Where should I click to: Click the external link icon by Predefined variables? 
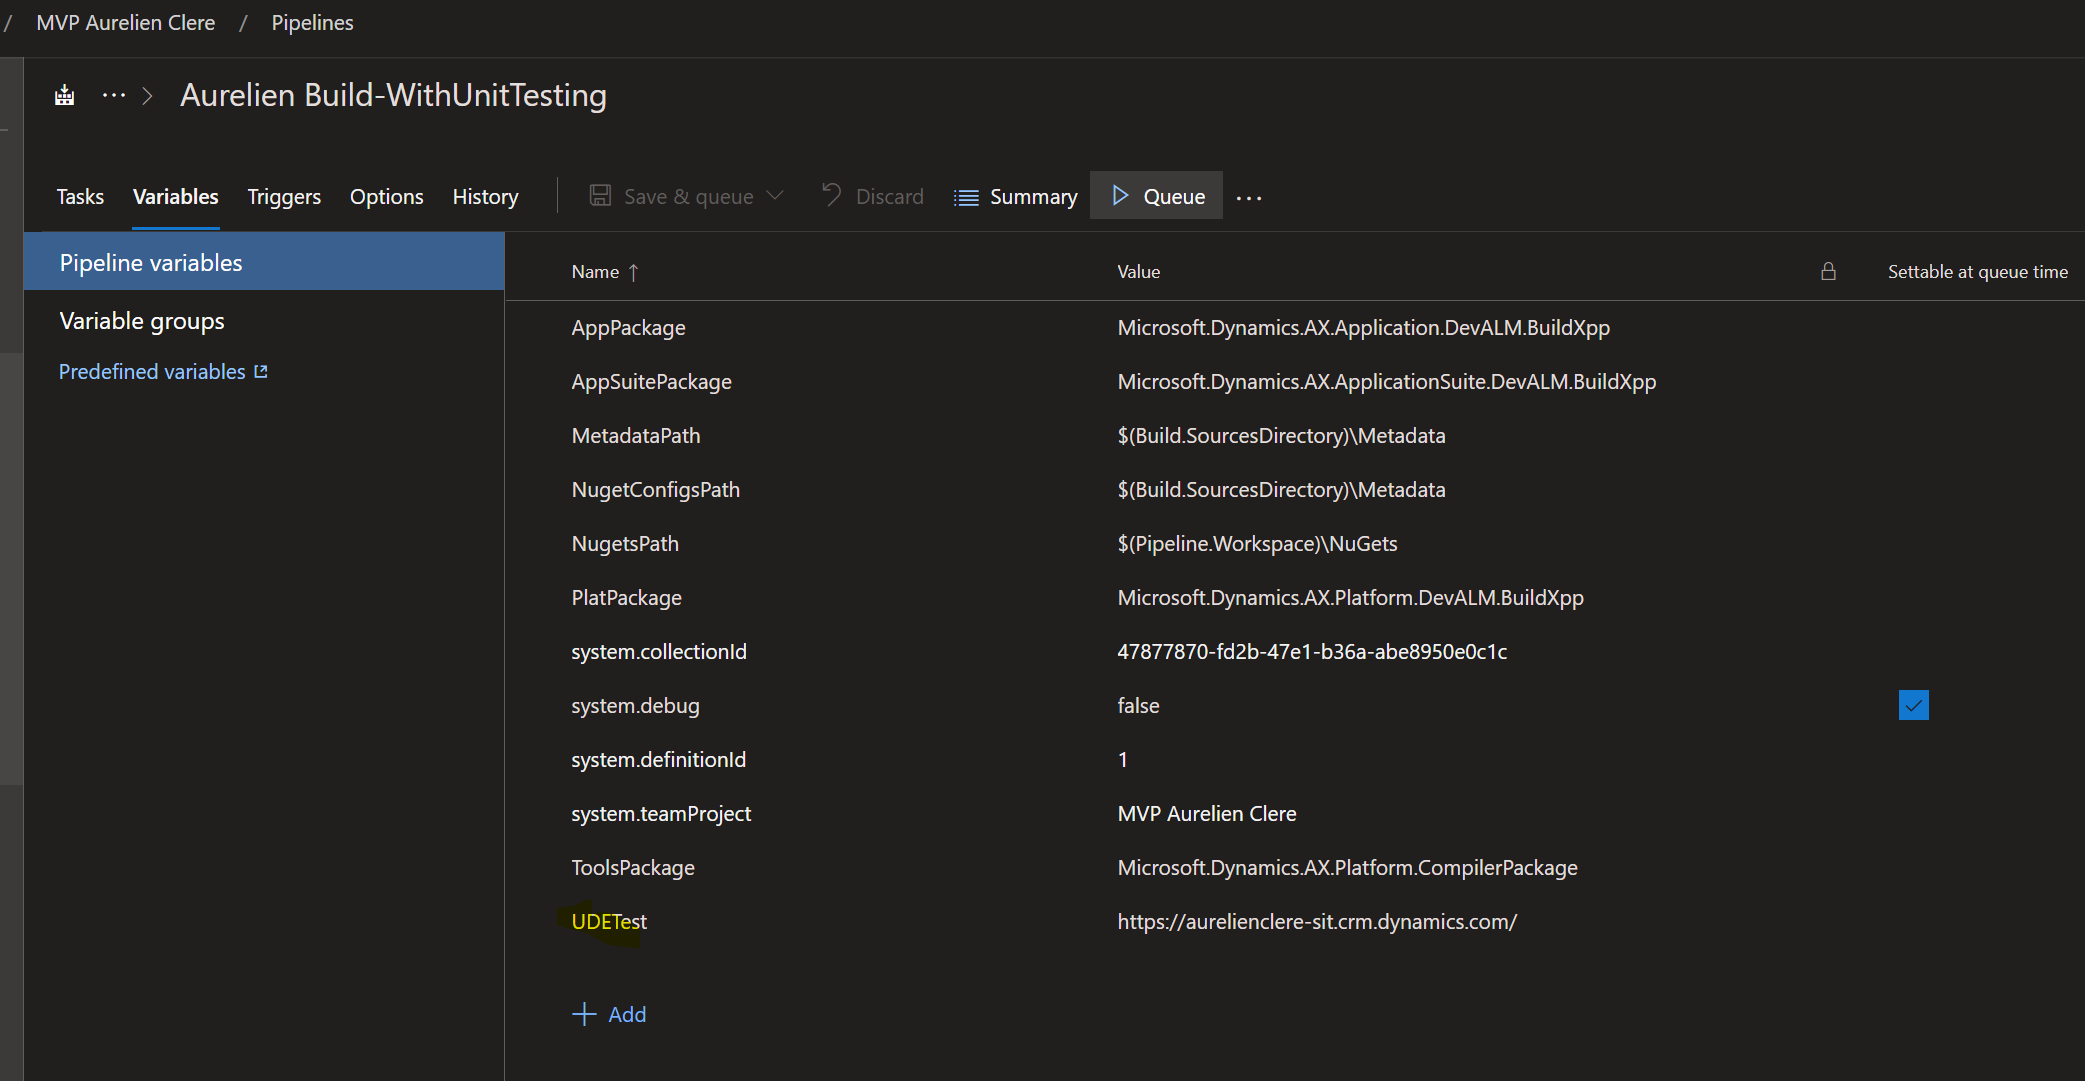point(261,371)
